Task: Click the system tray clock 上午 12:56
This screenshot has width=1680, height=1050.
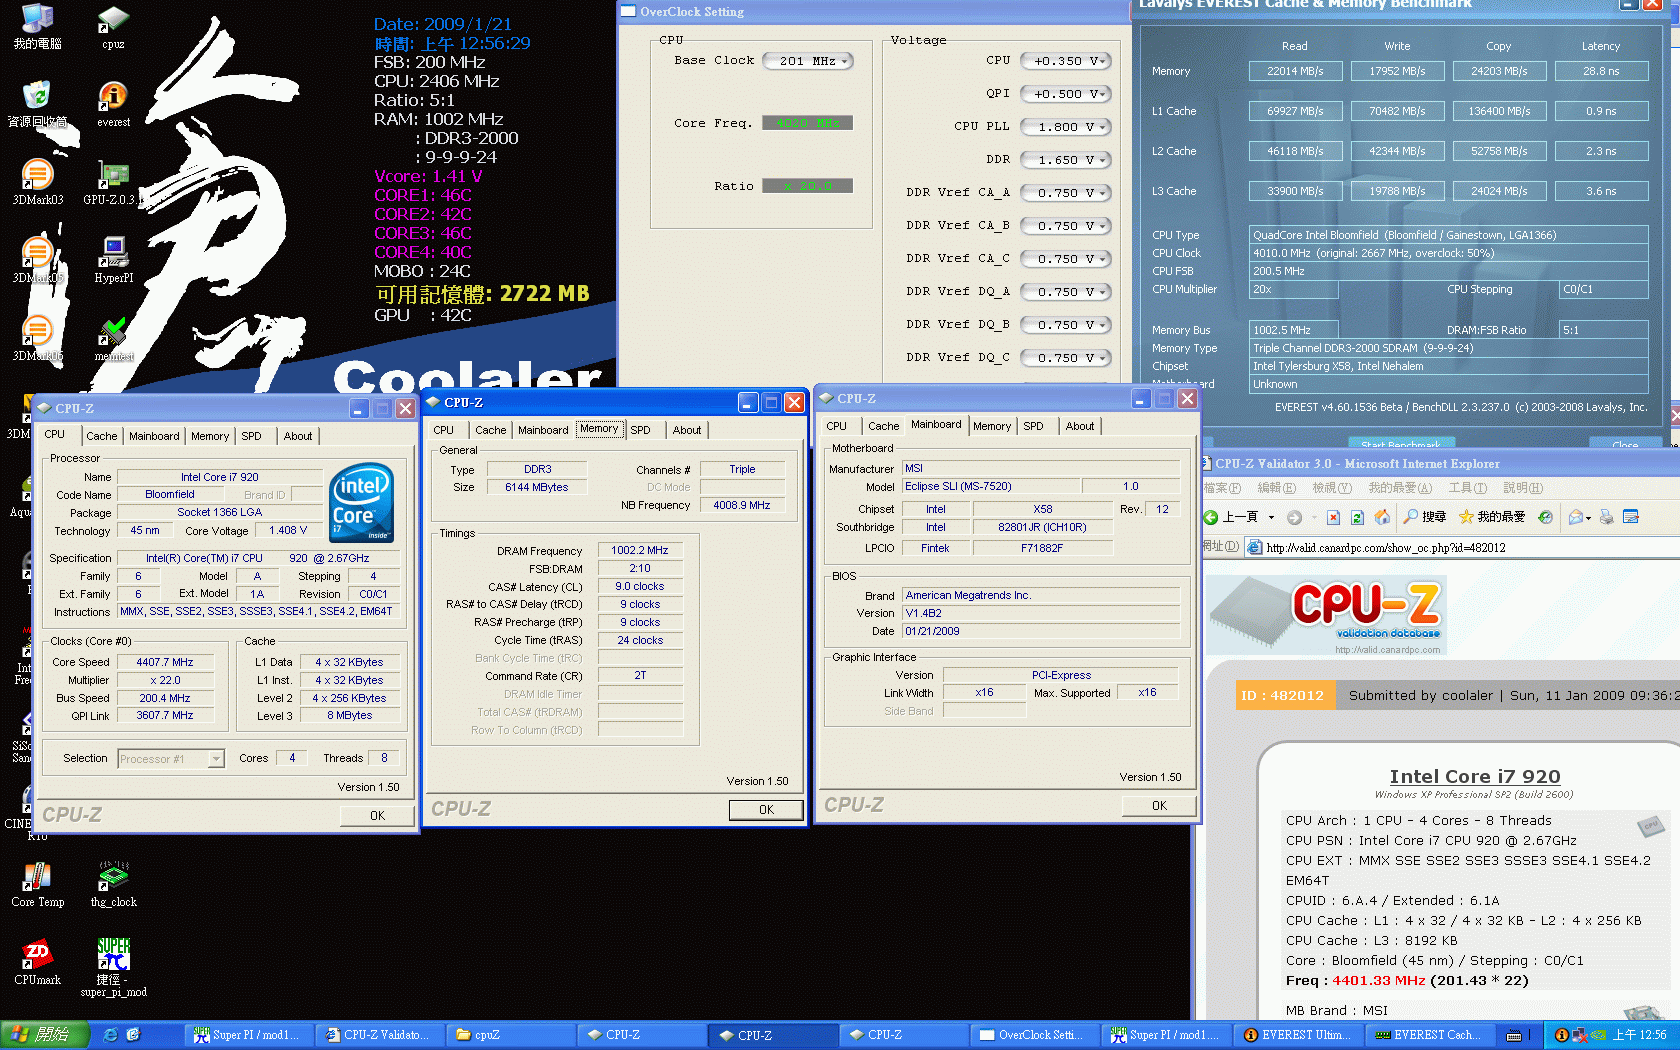Action: (1640, 1035)
